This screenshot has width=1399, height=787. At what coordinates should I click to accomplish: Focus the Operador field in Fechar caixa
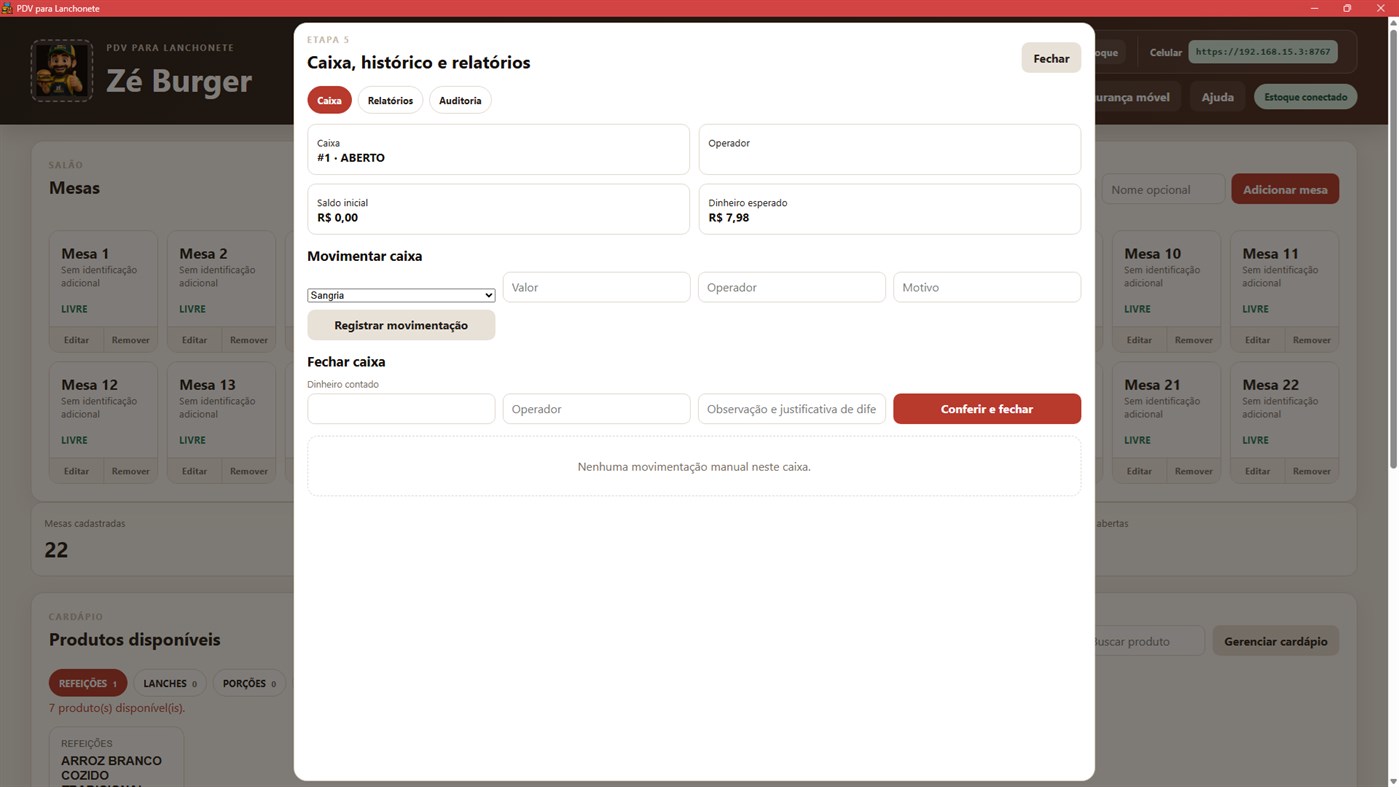pos(596,409)
